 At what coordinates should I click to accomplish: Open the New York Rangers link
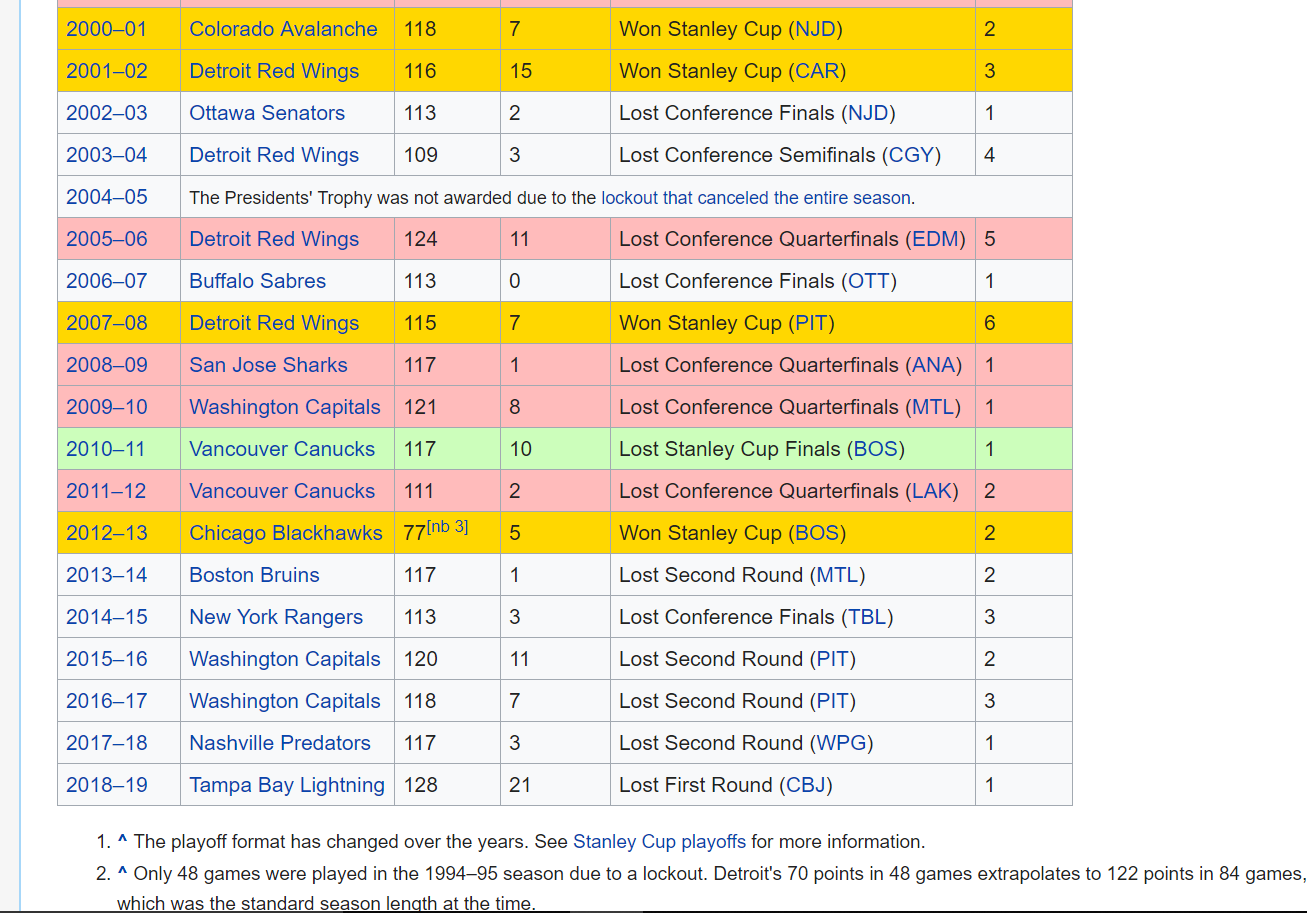(276, 617)
